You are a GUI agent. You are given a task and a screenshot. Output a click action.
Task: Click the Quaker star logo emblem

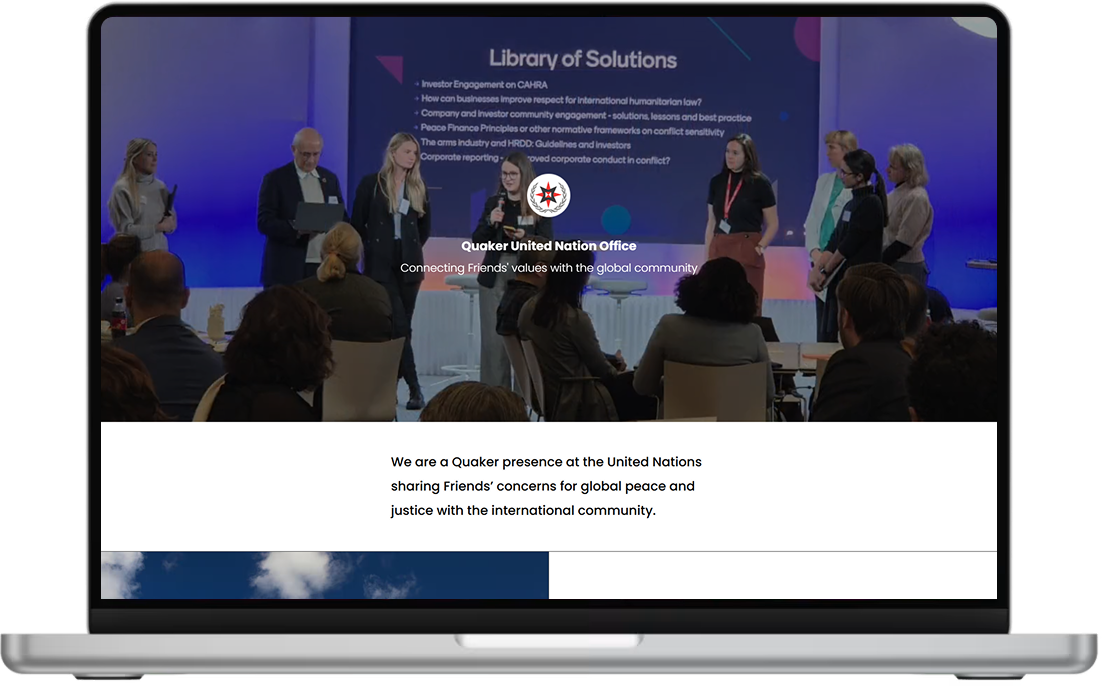click(548, 196)
